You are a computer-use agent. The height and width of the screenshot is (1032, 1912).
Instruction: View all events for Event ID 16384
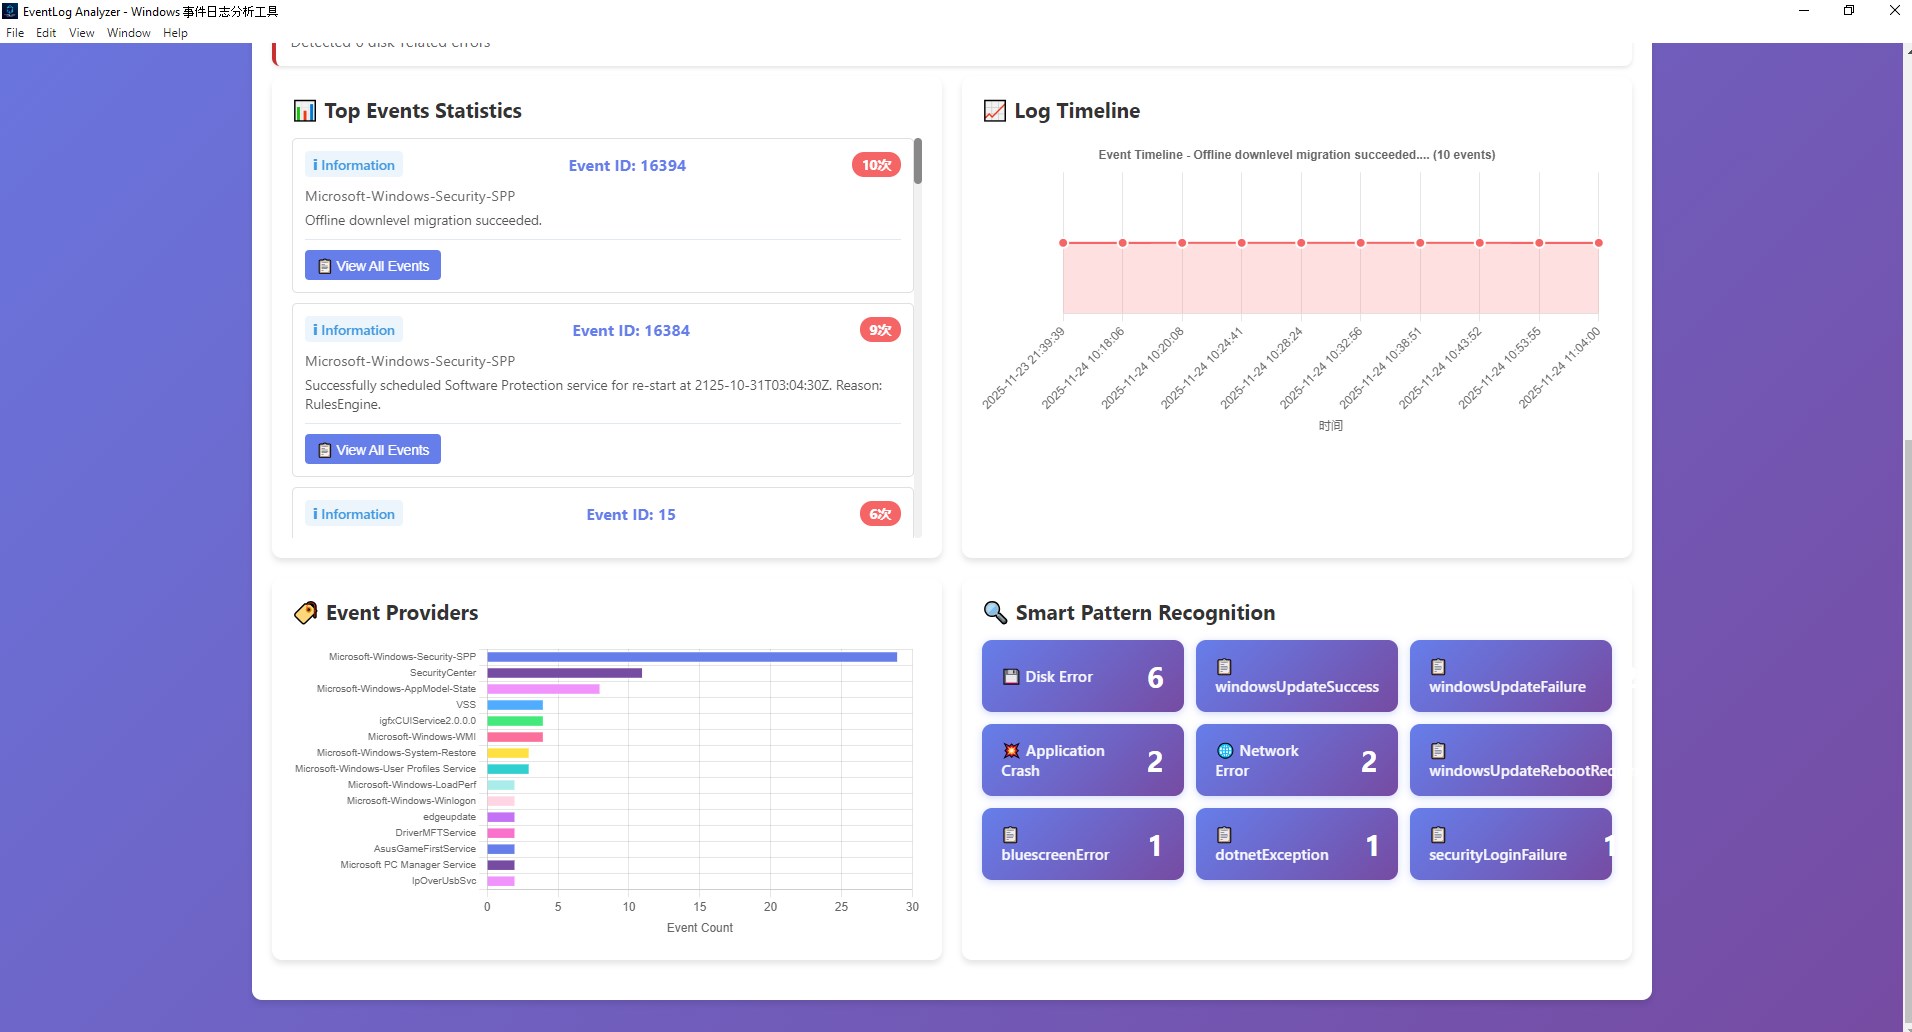pos(373,450)
